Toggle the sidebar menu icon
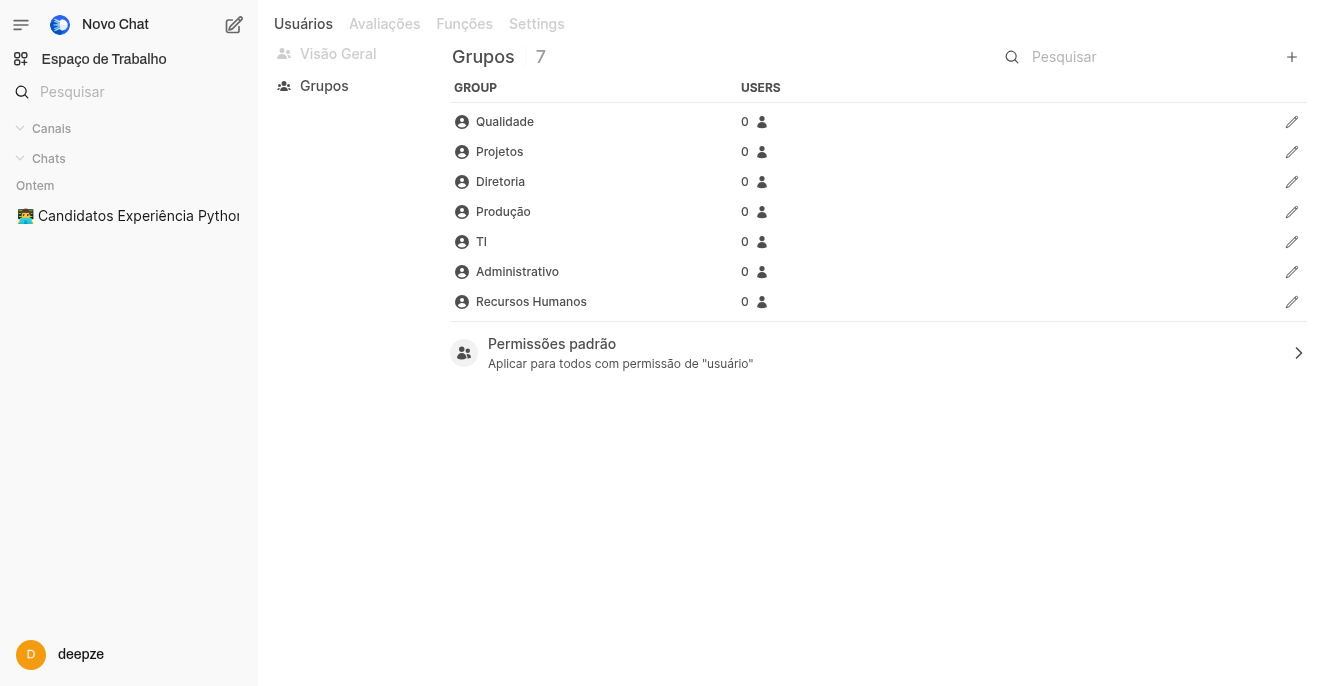 pos(21,25)
